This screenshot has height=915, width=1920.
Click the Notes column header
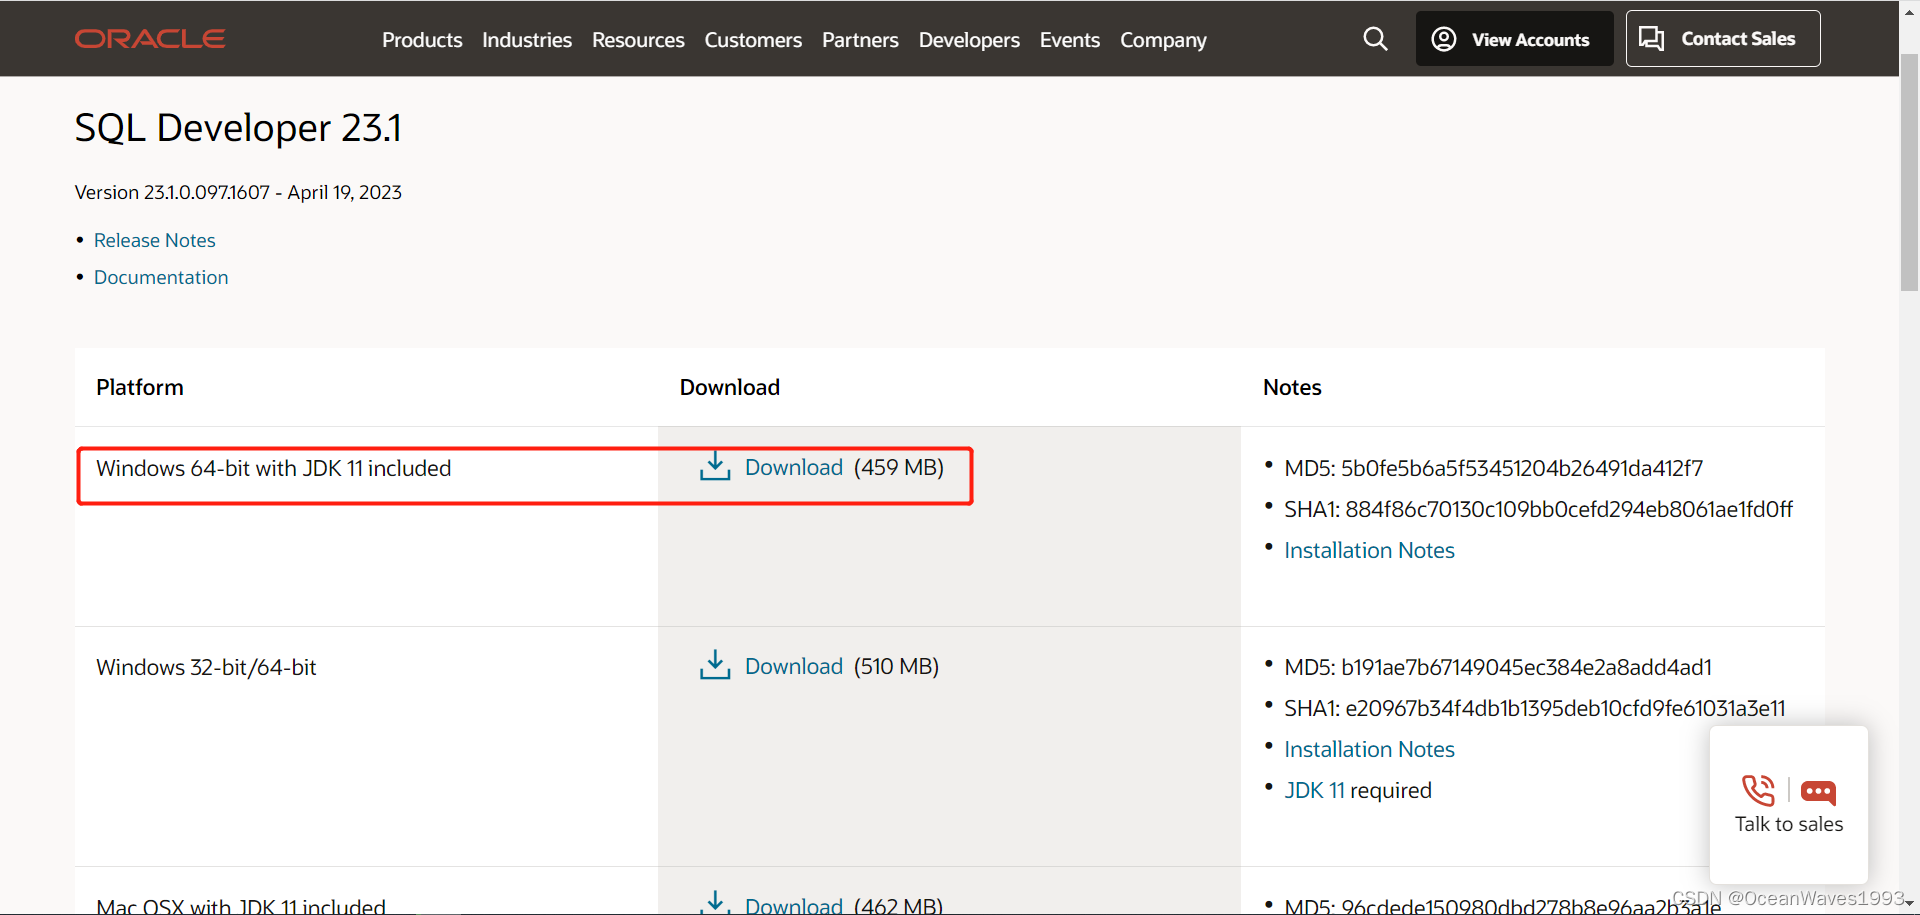click(x=1292, y=387)
